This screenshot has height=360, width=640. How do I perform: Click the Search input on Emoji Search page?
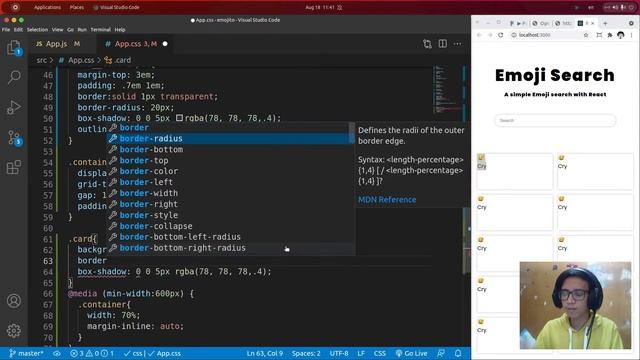(x=555, y=120)
